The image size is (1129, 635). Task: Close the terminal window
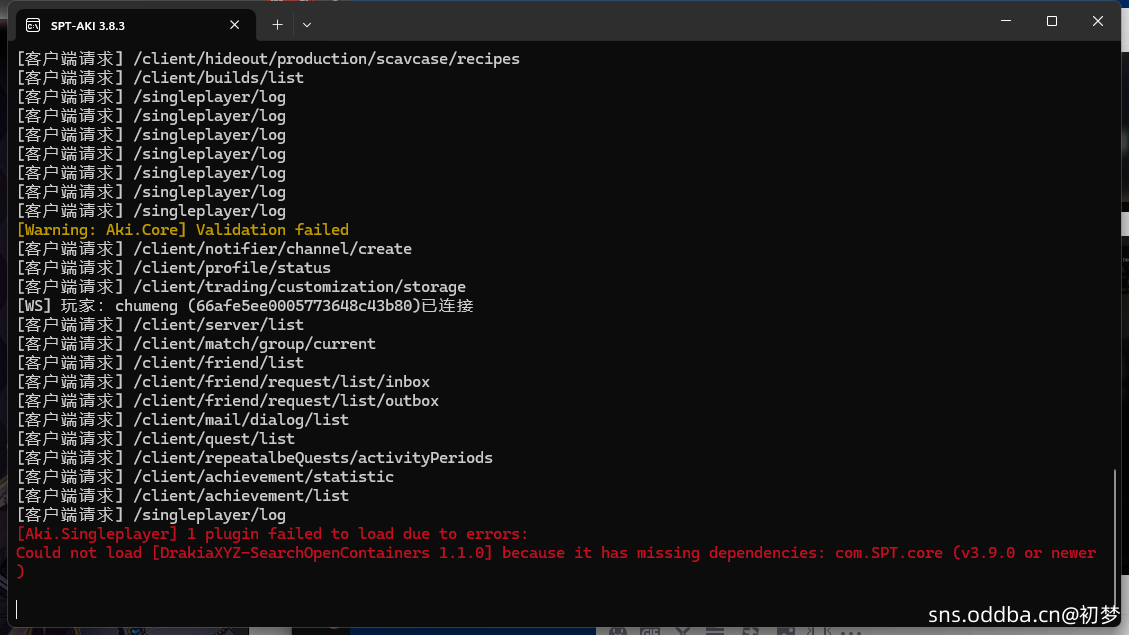(x=1097, y=21)
